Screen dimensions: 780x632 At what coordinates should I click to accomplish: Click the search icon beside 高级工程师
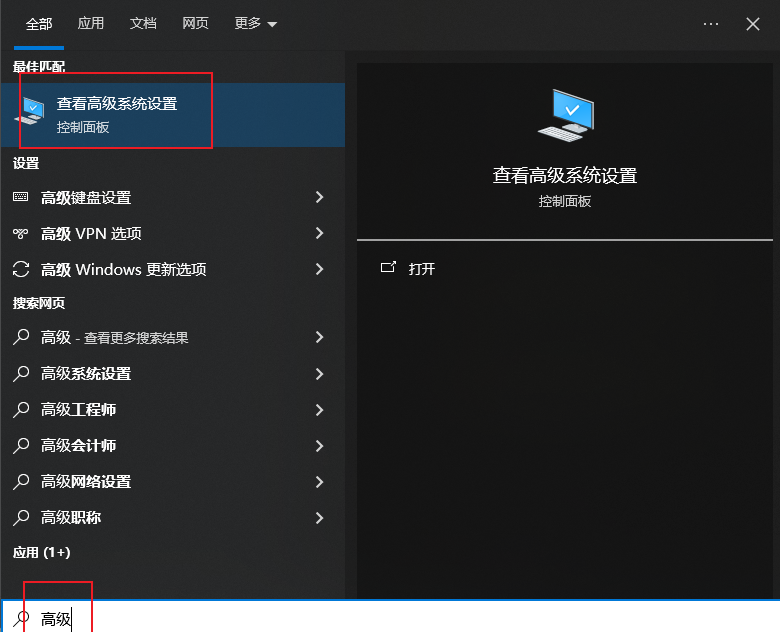(x=21, y=410)
